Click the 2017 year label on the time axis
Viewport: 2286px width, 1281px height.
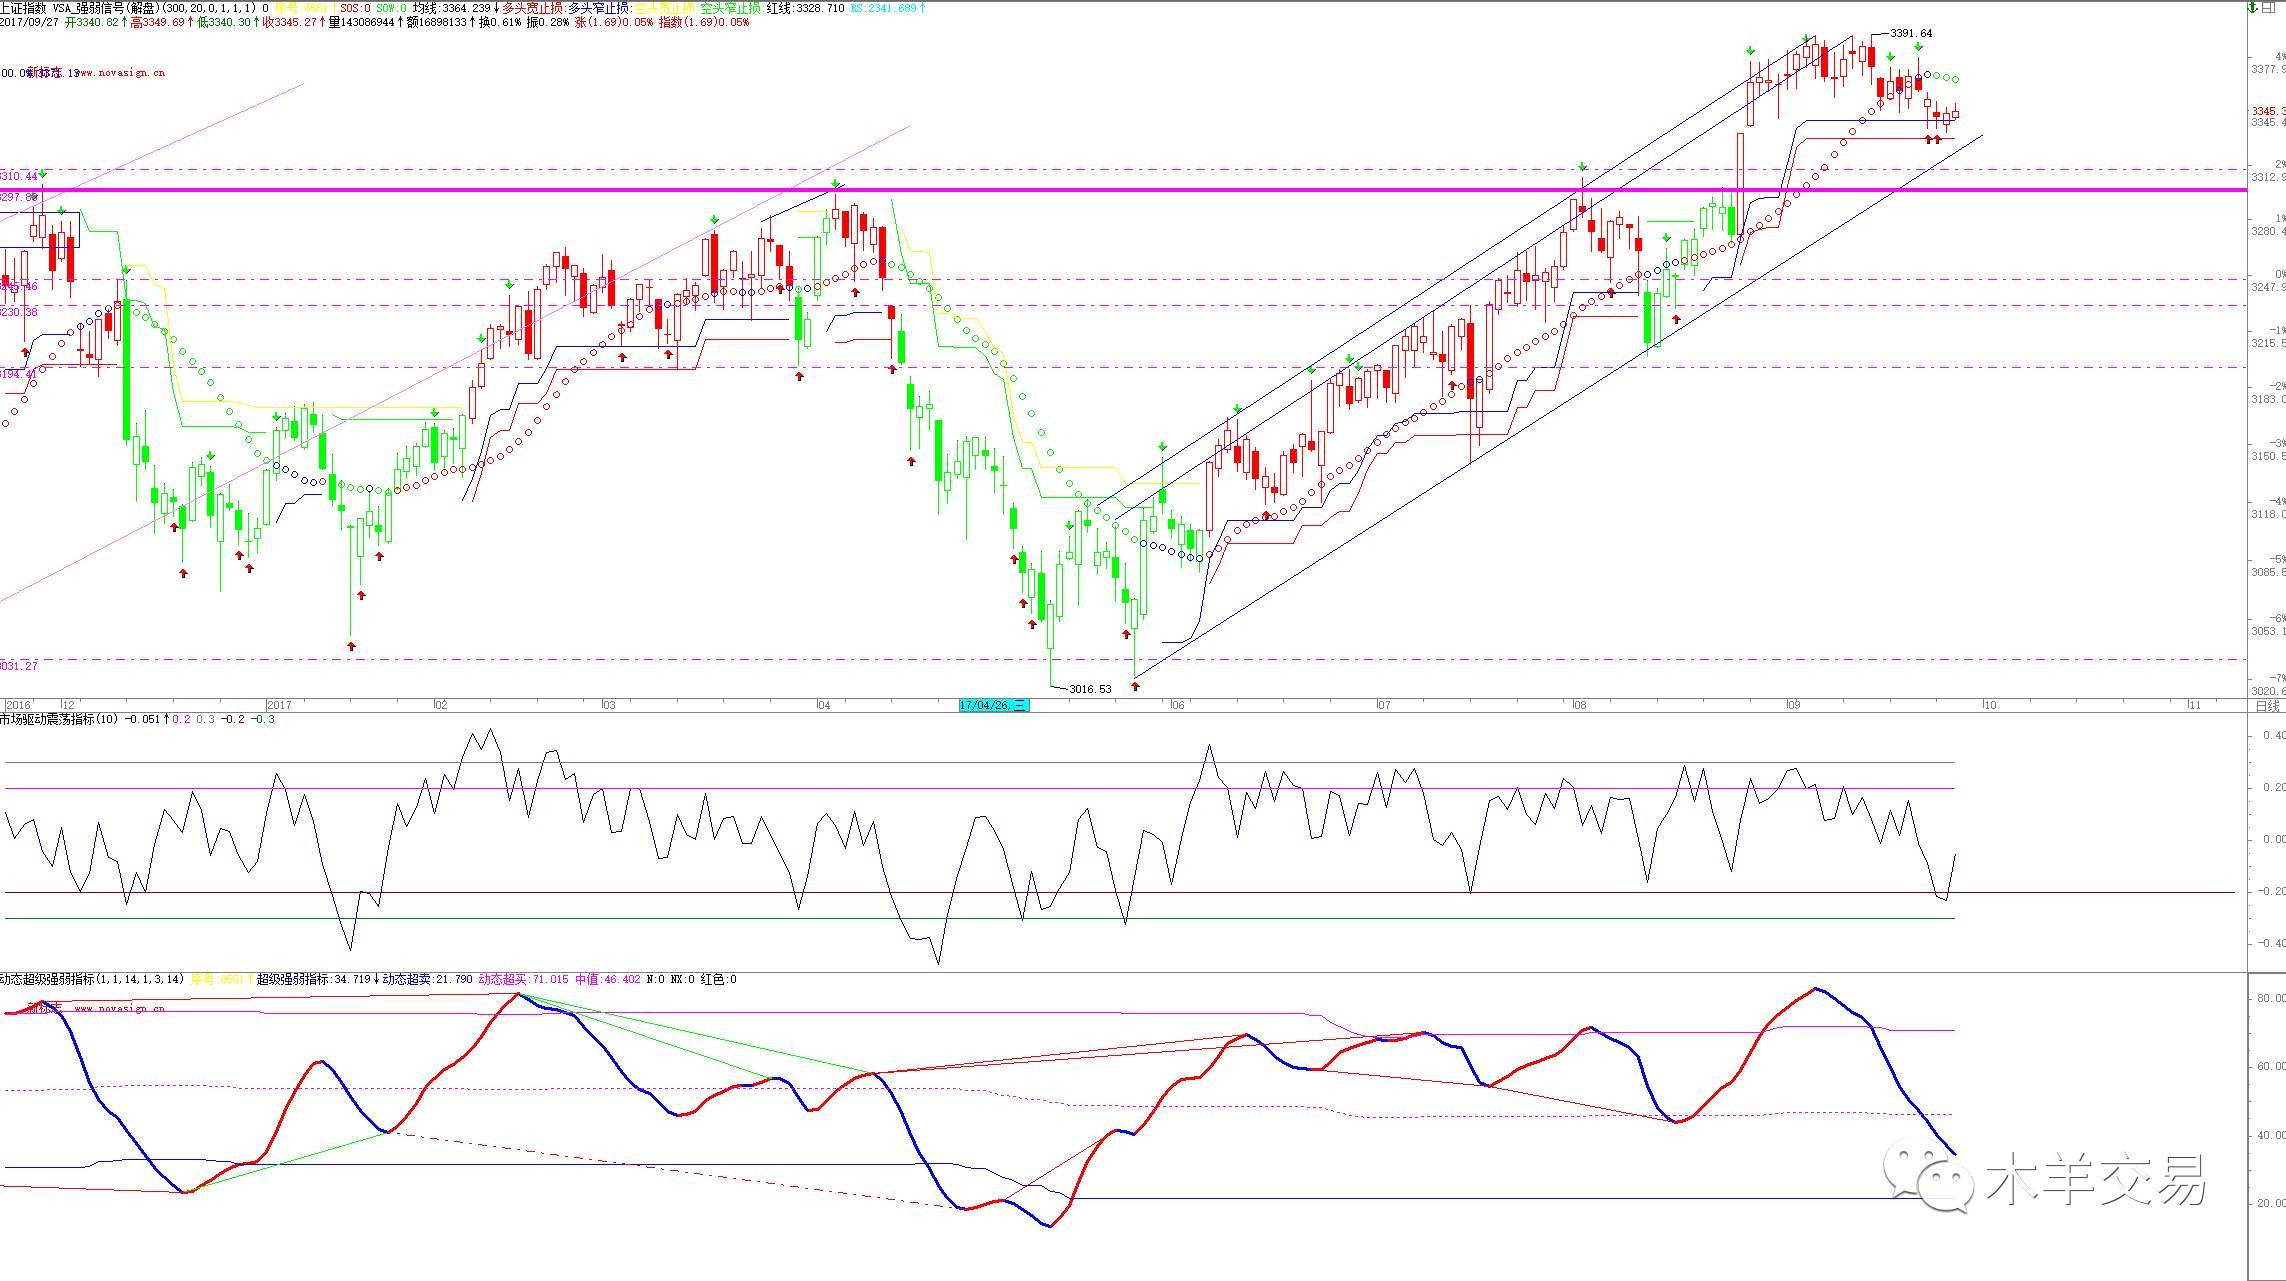point(279,705)
